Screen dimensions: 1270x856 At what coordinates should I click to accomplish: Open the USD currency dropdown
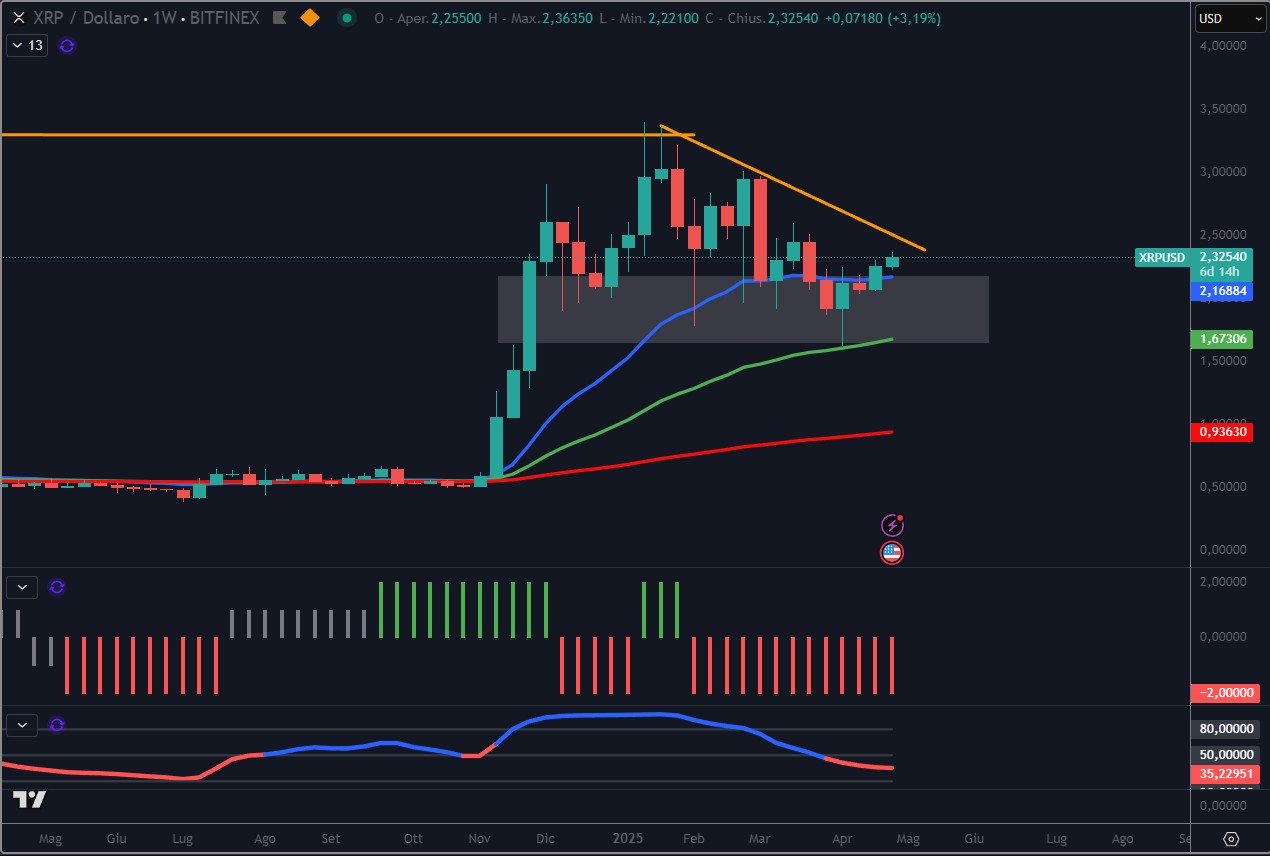click(1228, 18)
